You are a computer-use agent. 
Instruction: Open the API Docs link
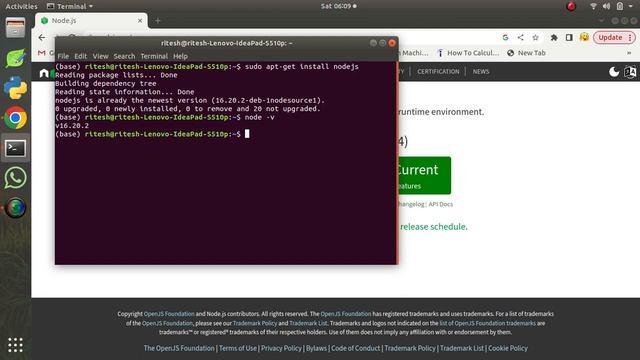pos(440,204)
